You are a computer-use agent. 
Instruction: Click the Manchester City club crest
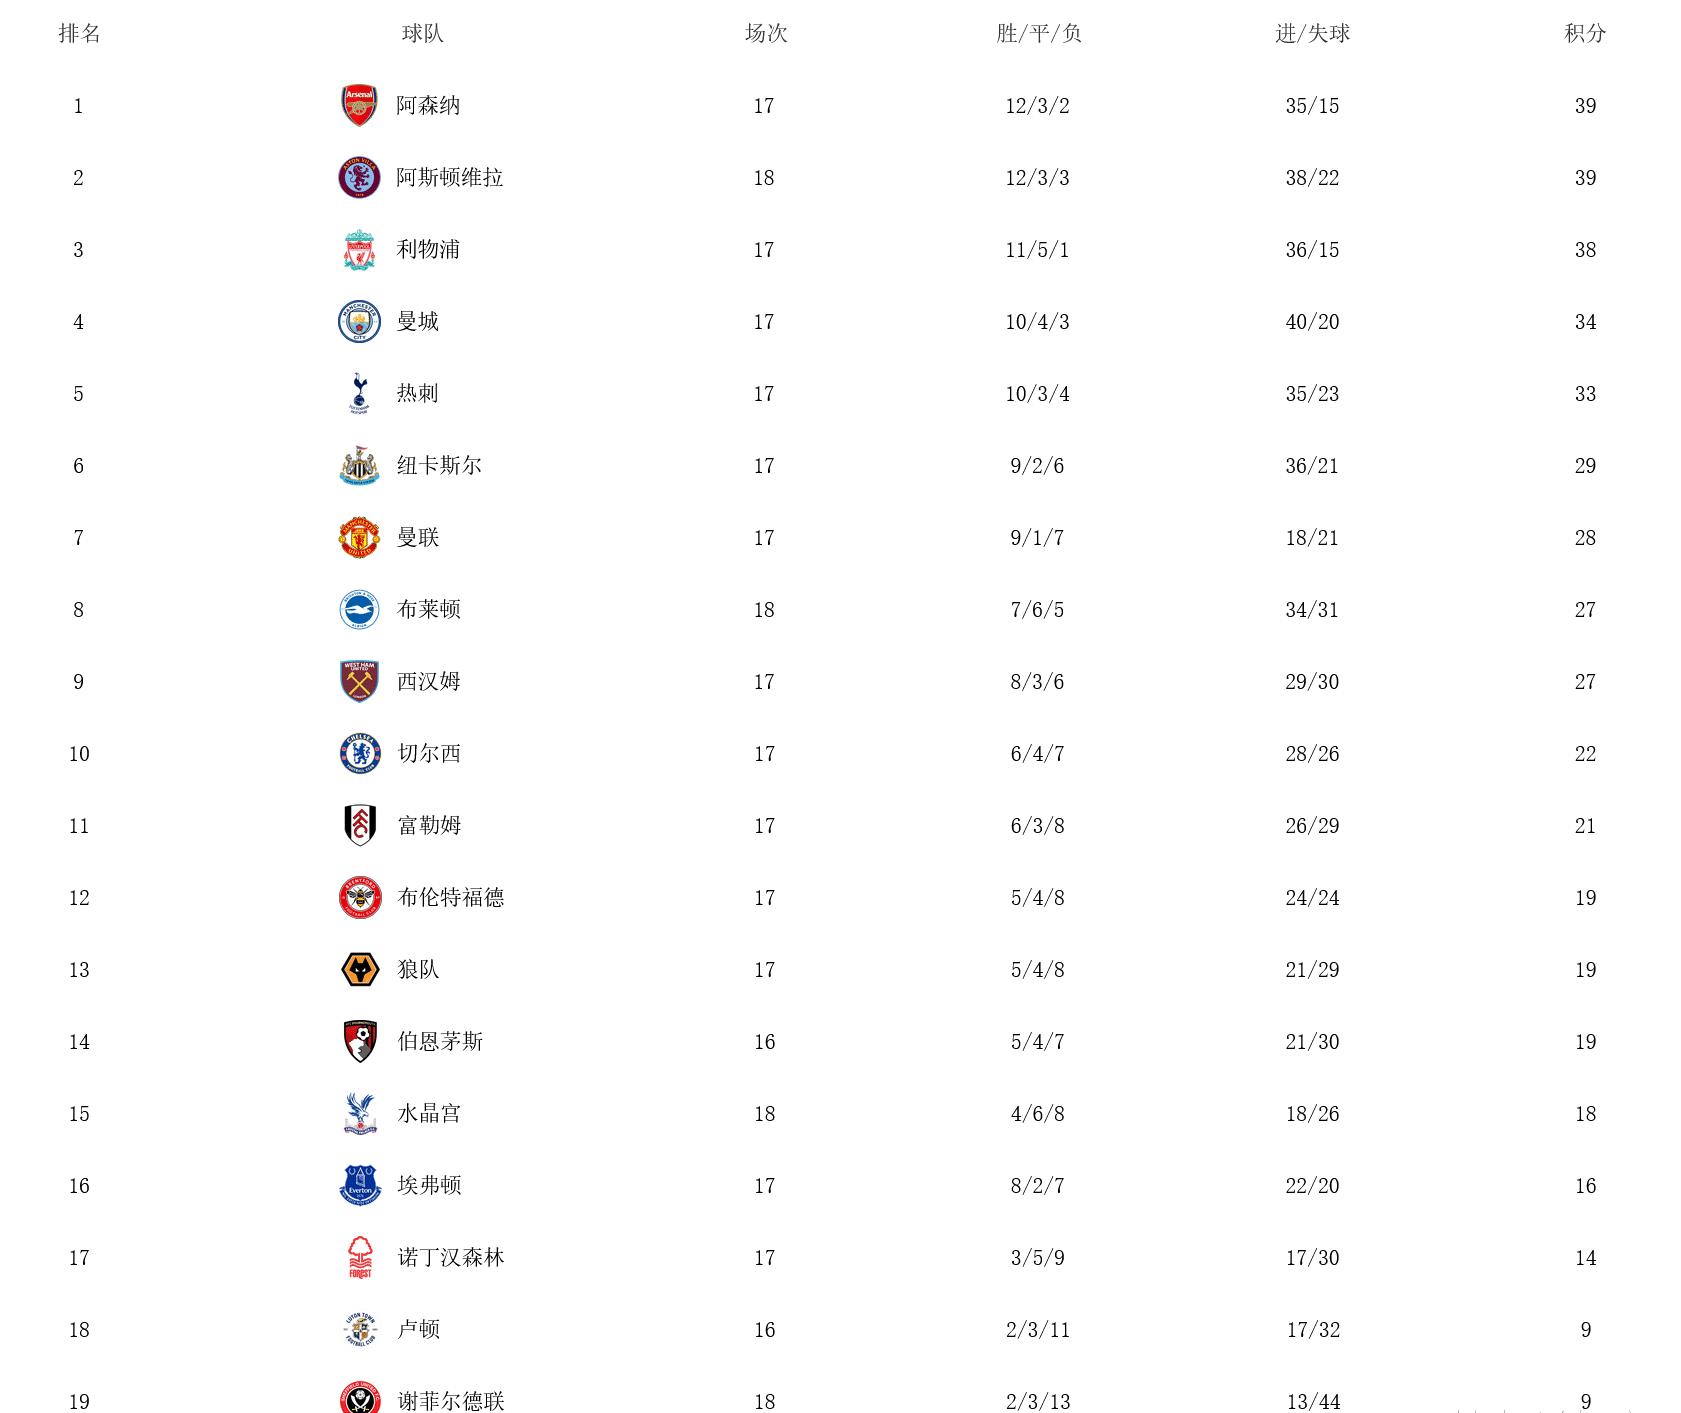pos(359,321)
